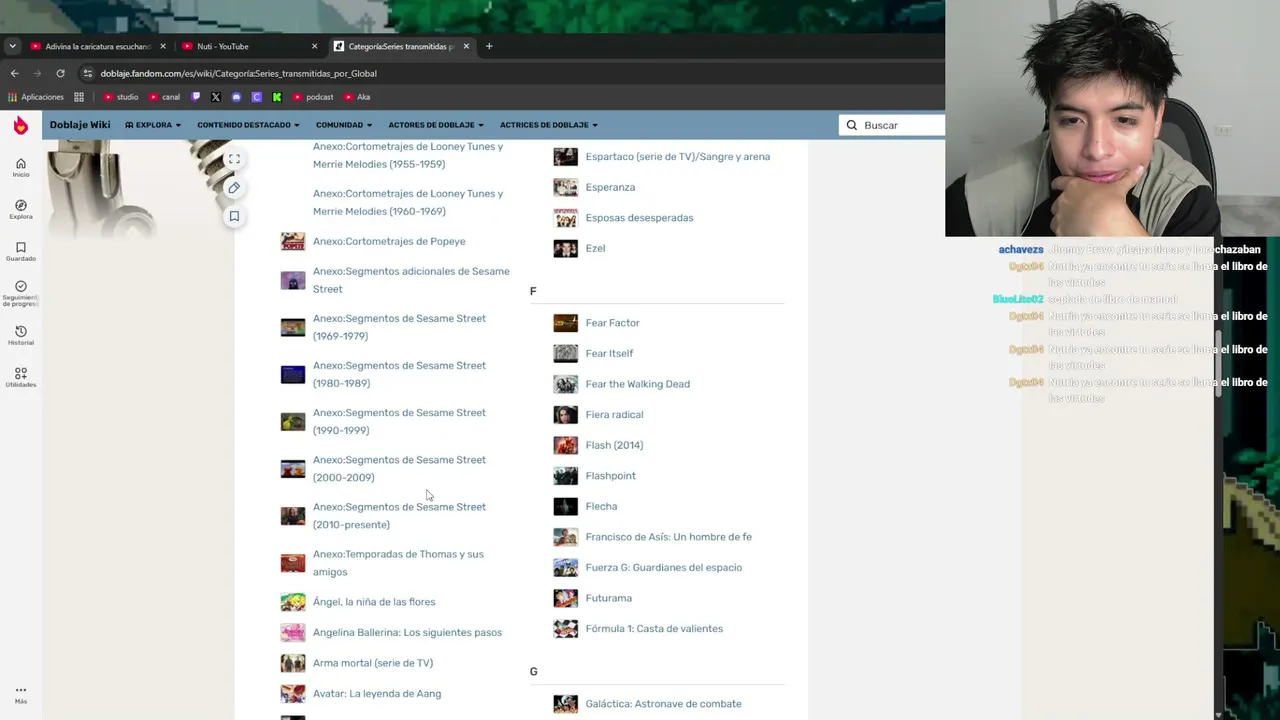
Task: Open the Fiera radical thumbnail
Action: click(566, 414)
